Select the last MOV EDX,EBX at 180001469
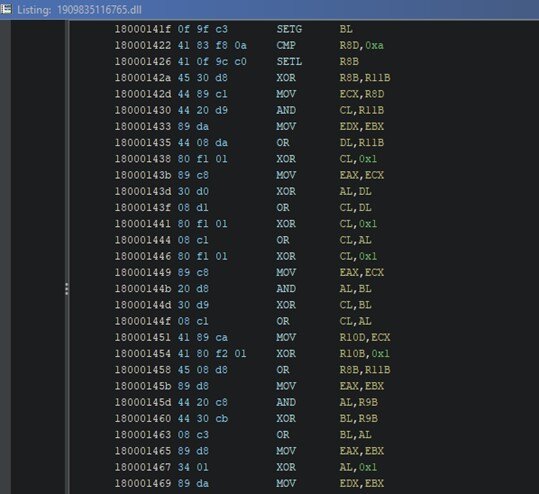 (x=249, y=483)
